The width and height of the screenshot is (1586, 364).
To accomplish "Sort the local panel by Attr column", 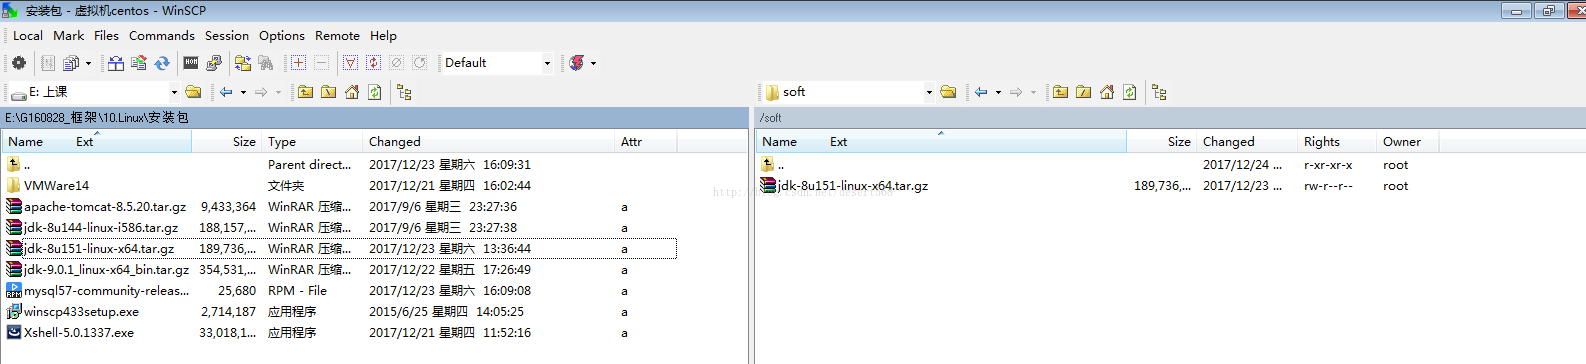I will coord(646,142).
